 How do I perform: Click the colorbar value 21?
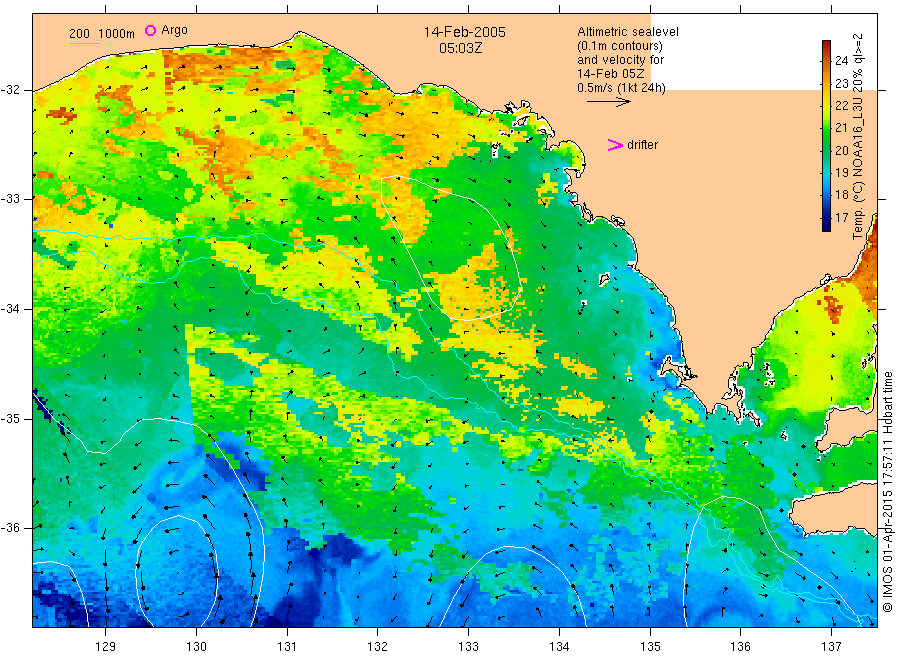click(841, 127)
